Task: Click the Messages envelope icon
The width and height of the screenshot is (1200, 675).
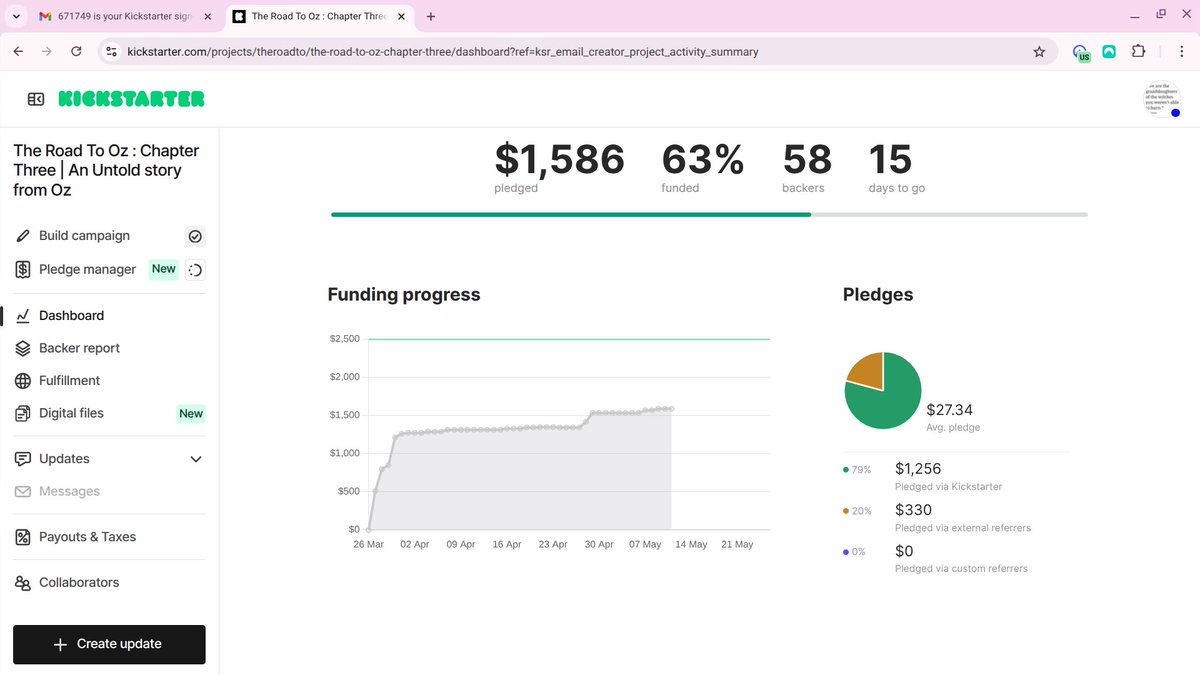Action: point(22,492)
